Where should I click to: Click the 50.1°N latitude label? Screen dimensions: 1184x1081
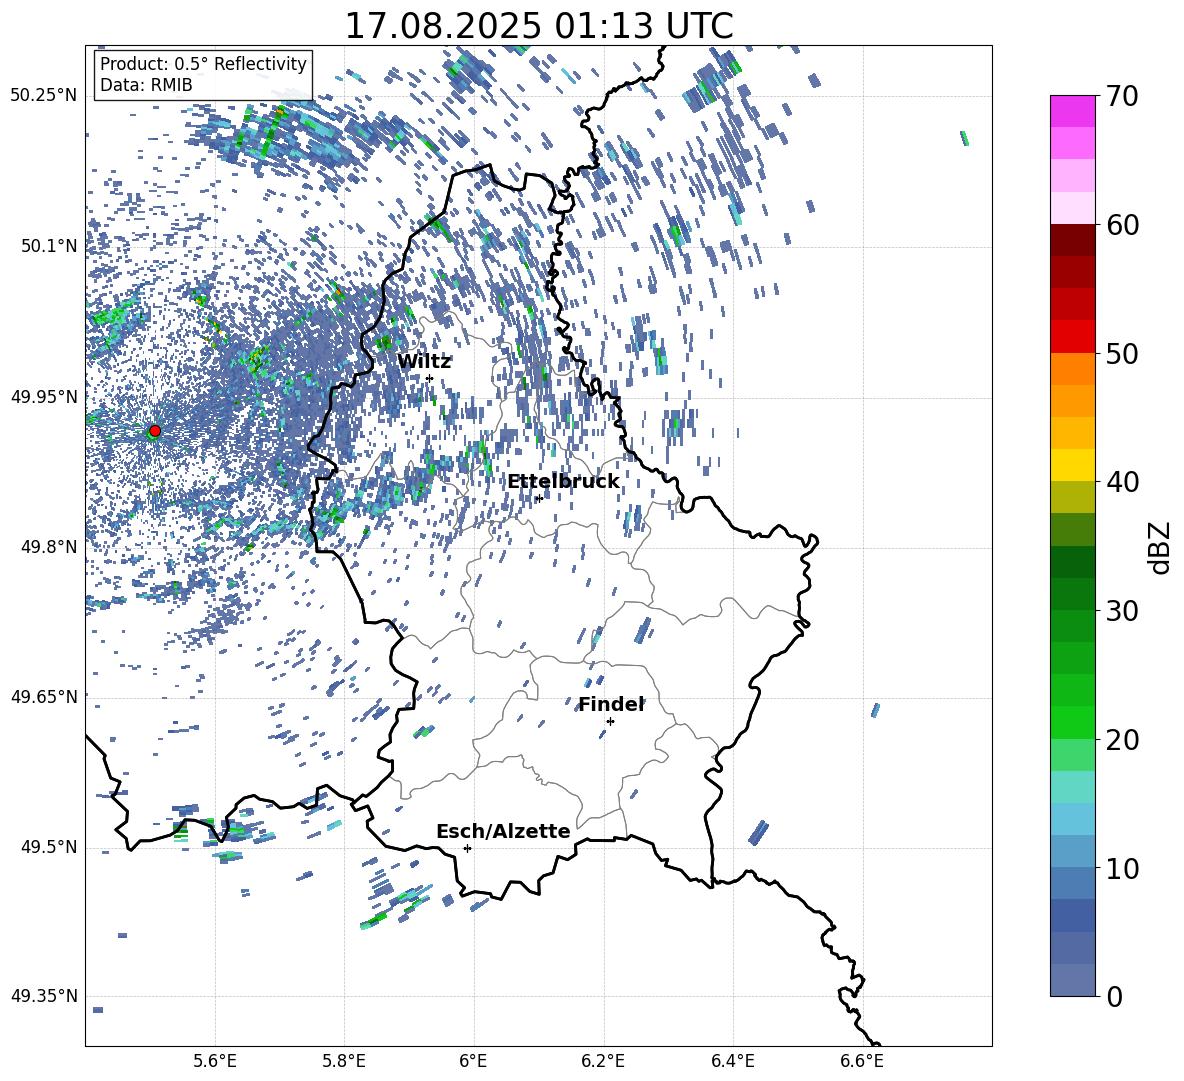49,246
